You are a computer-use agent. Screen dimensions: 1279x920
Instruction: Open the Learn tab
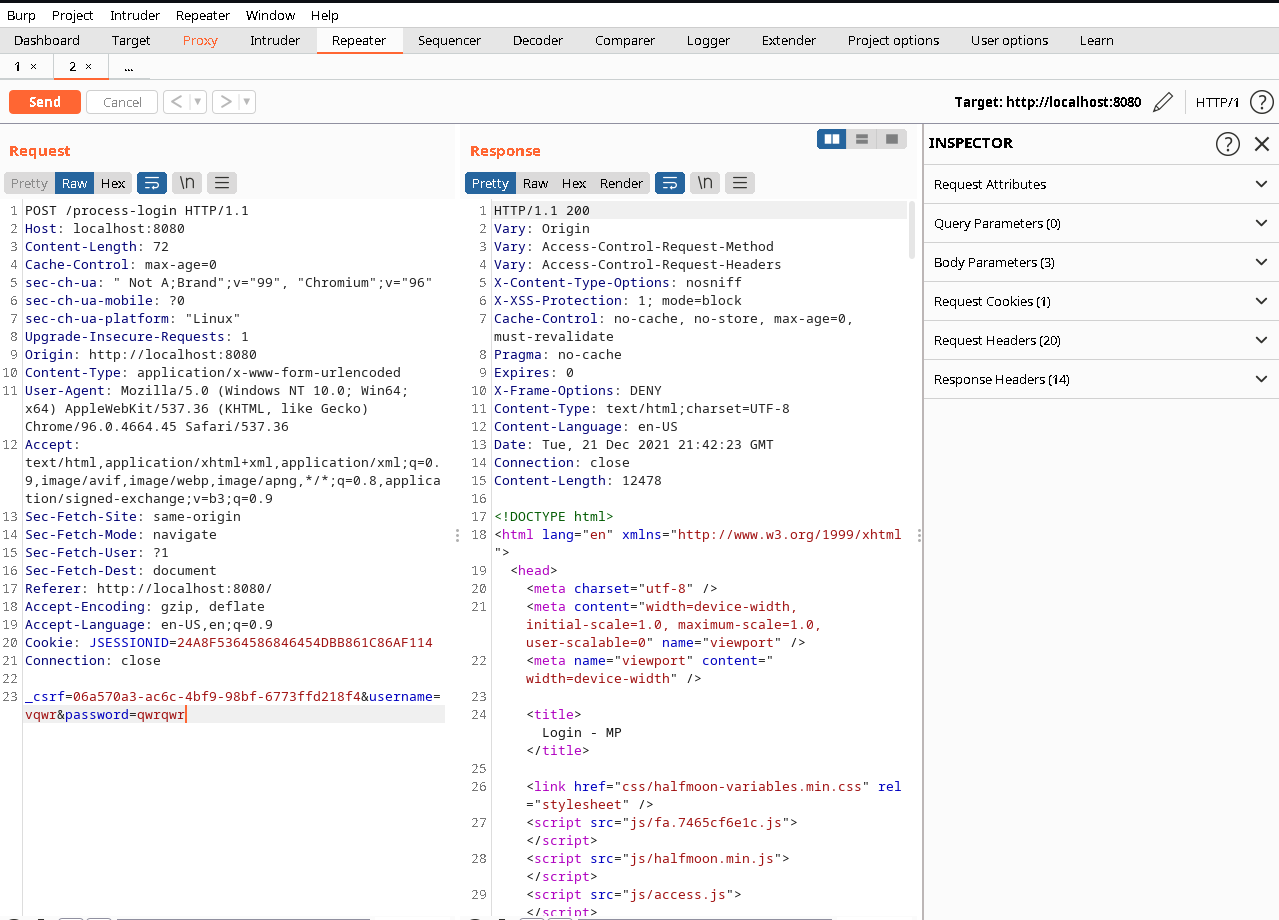1097,41
